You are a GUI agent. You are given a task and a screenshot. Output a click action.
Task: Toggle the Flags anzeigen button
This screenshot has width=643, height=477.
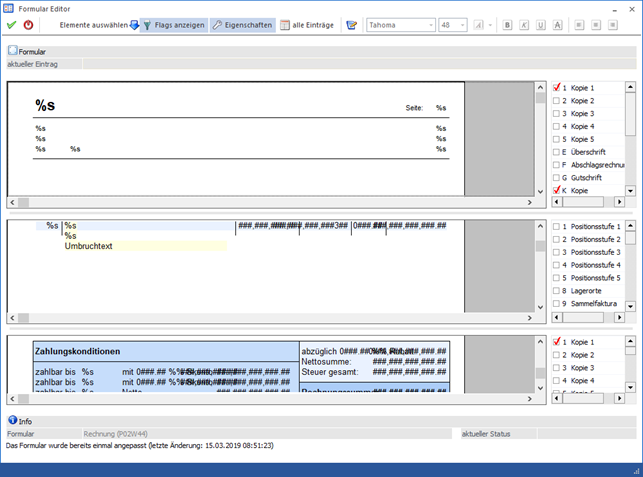point(174,25)
